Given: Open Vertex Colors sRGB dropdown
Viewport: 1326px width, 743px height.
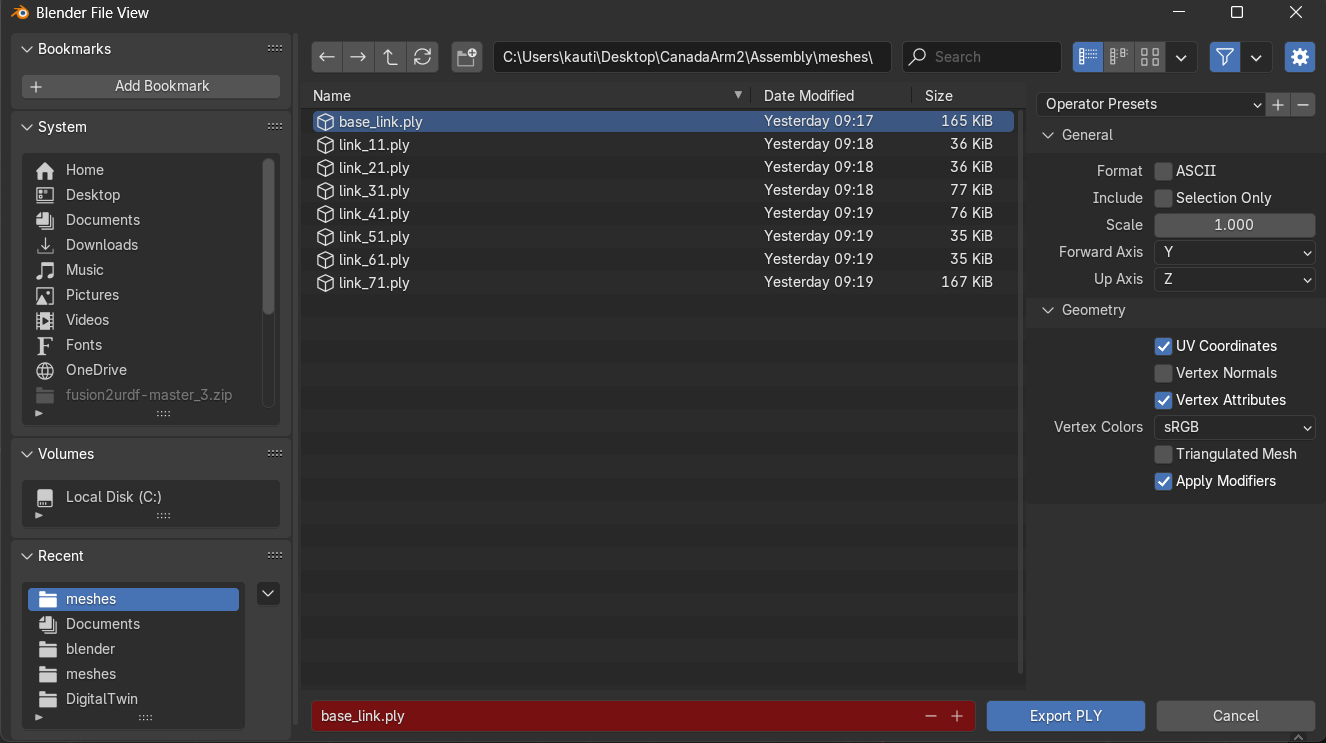Looking at the screenshot, I should [x=1234, y=427].
